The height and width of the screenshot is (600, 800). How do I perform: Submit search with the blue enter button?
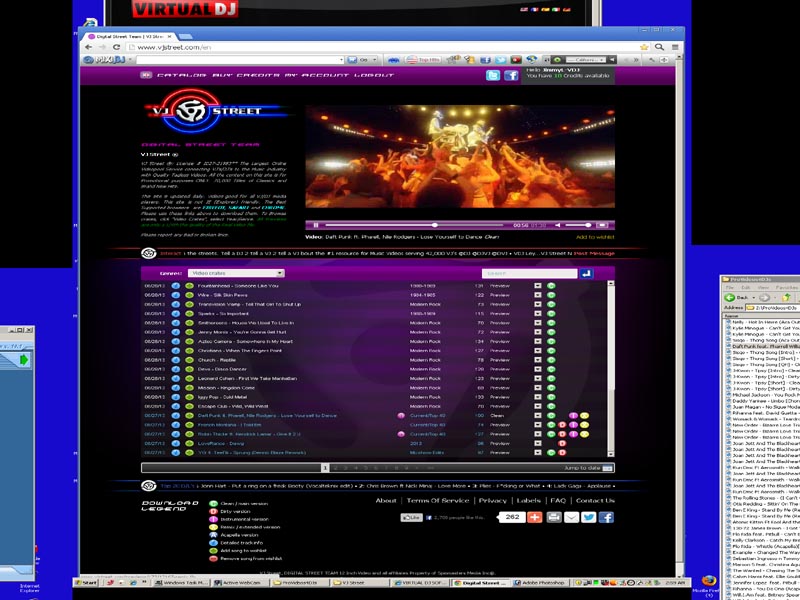(586, 273)
